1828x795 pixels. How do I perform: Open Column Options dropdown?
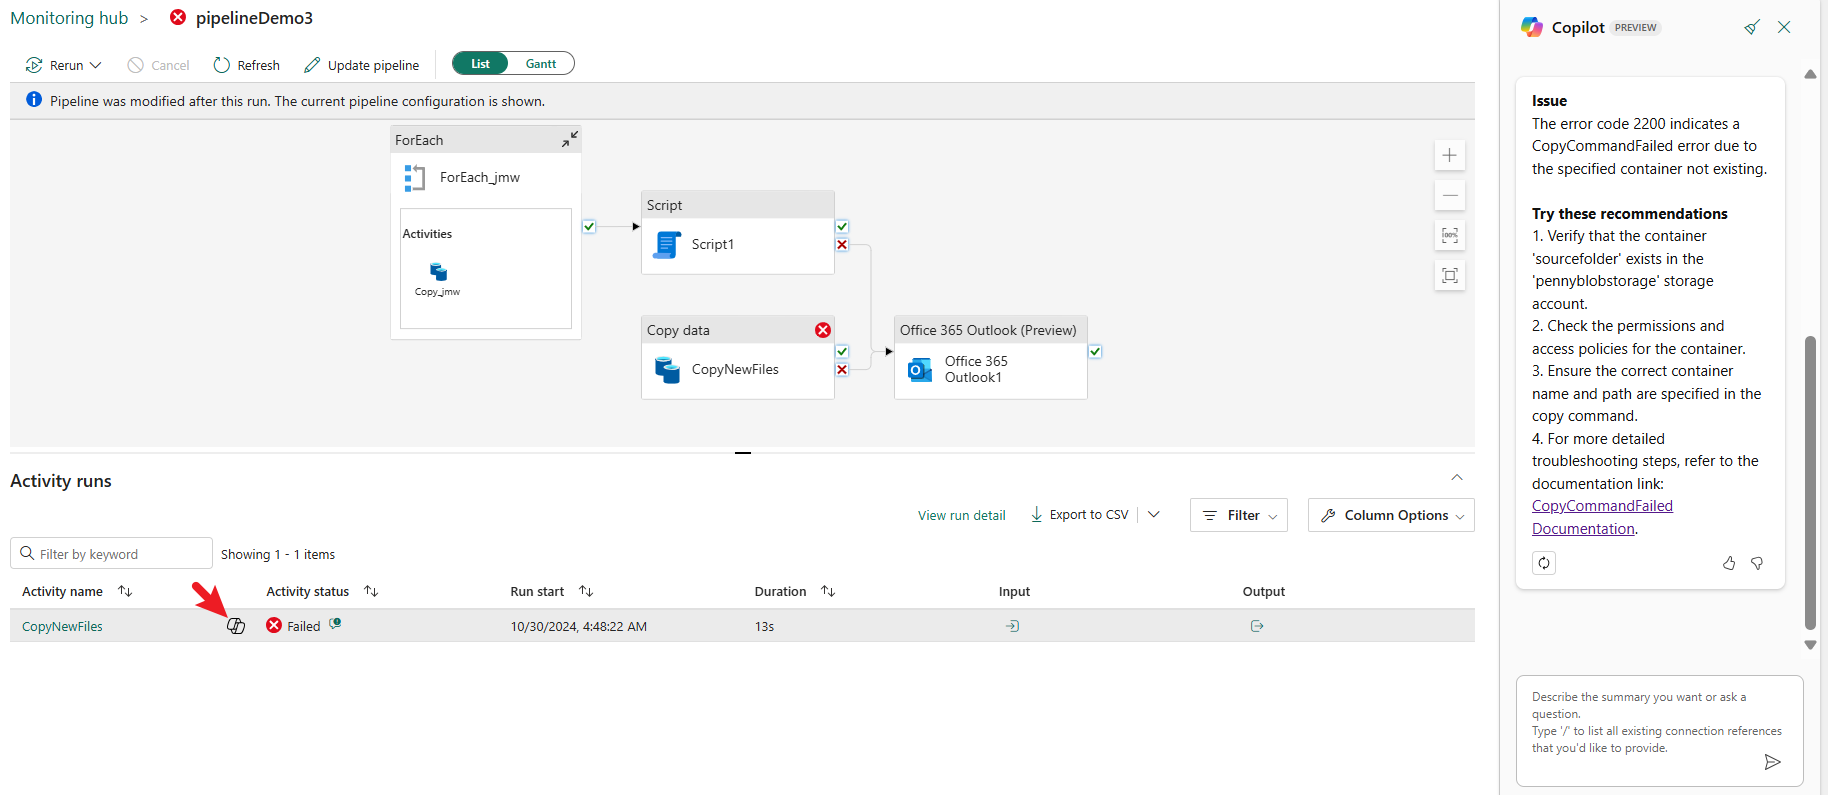(1391, 515)
